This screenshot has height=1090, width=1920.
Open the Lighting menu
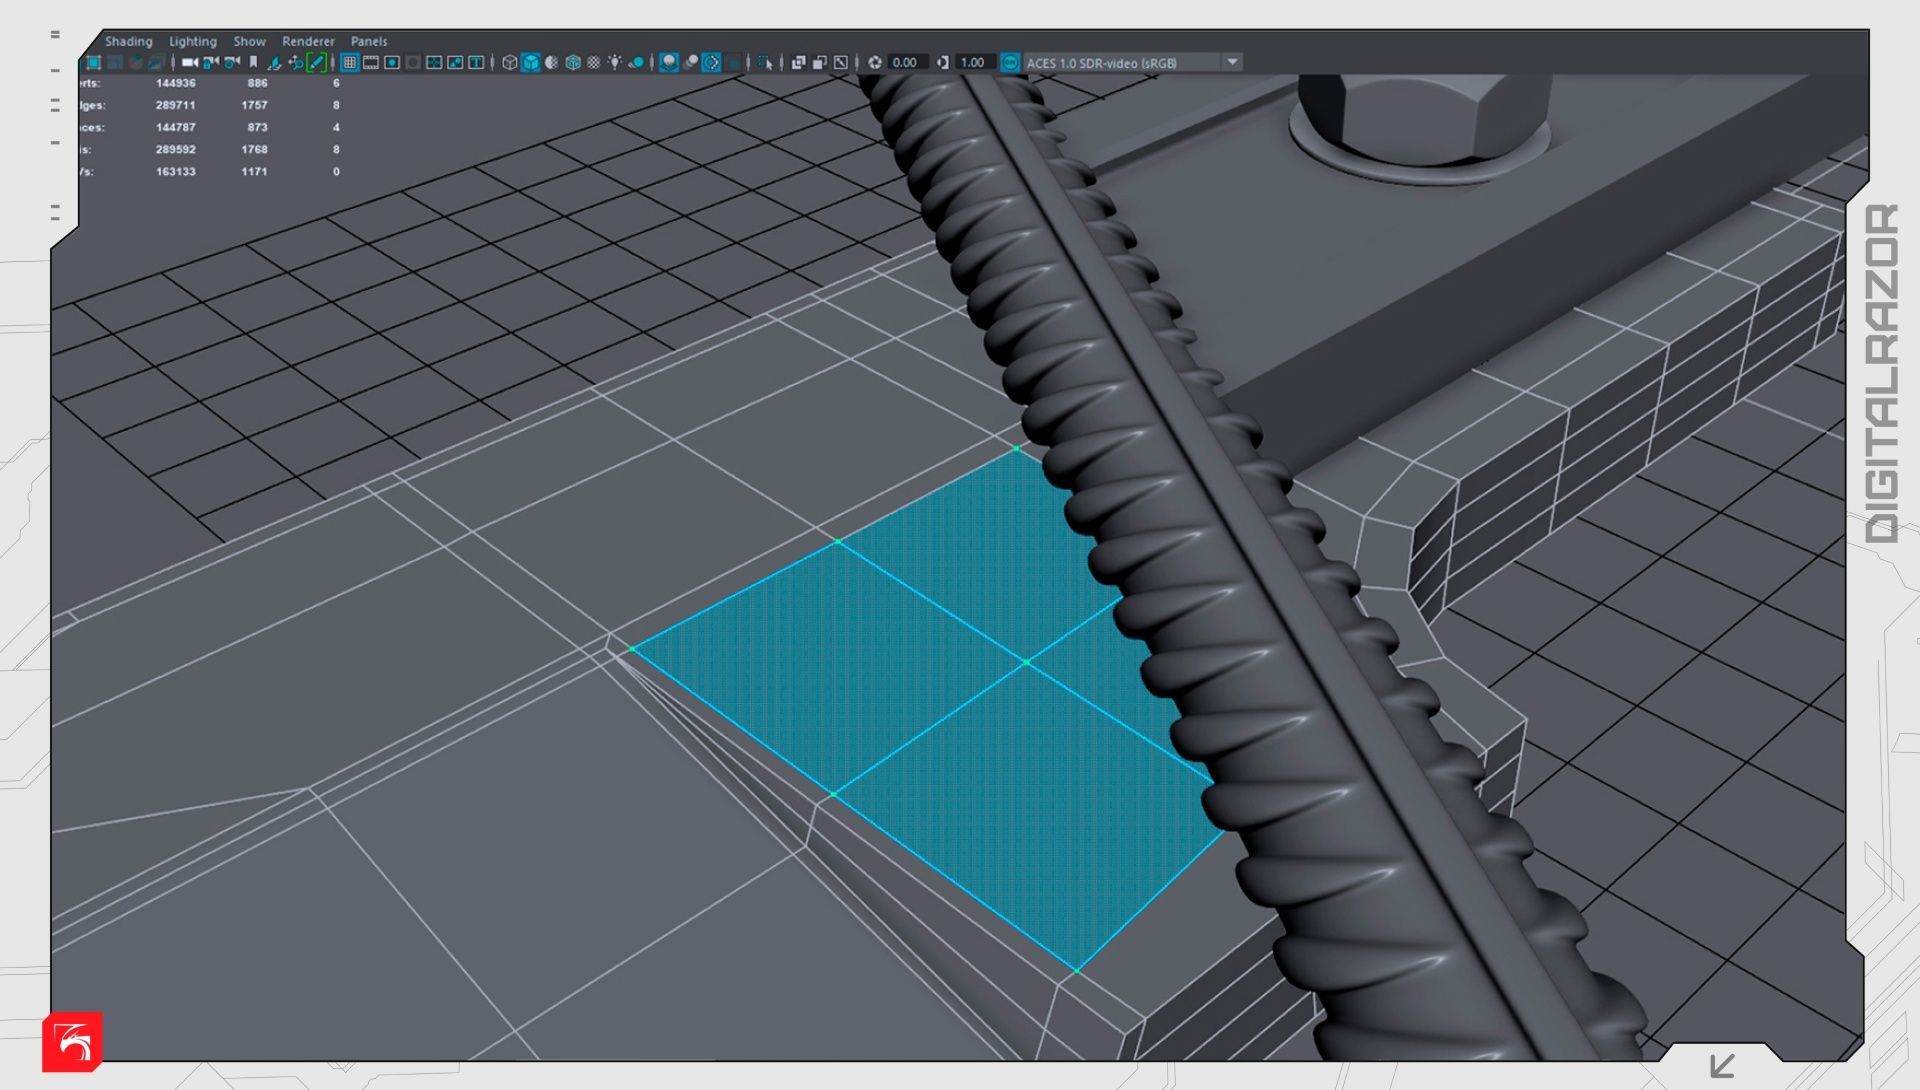(192, 41)
